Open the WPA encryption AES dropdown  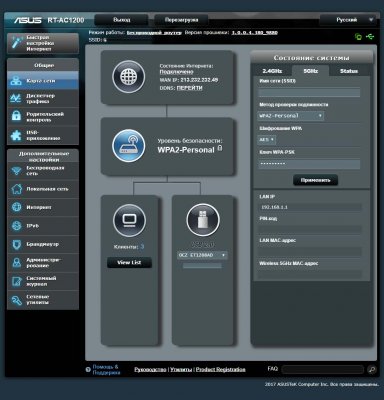click(266, 139)
